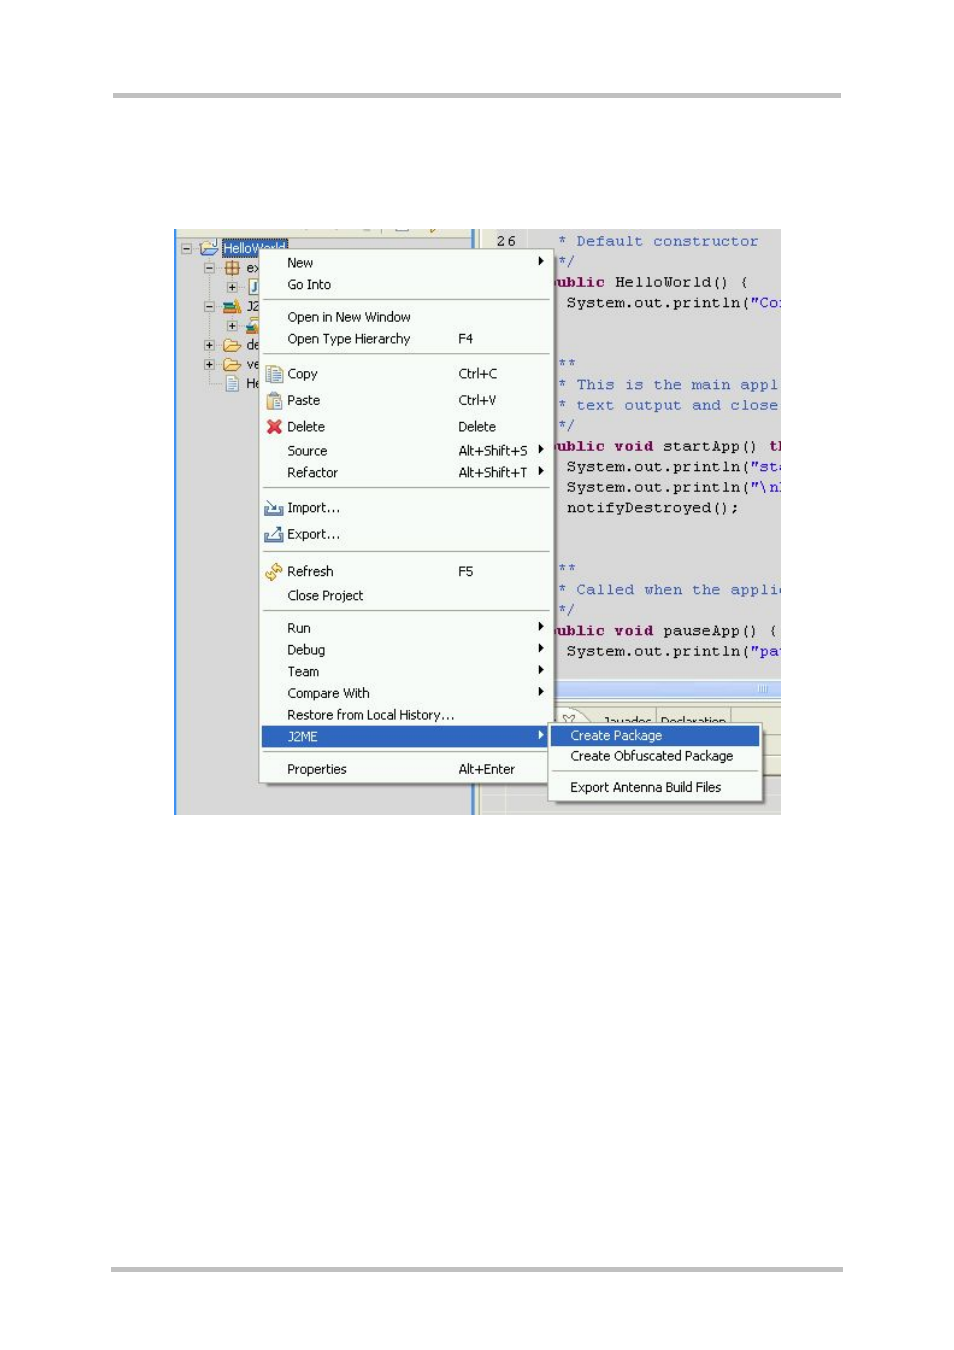Click the 'public HelloWorld() {' code line
Screen dimensions: 954x1350
point(652,283)
